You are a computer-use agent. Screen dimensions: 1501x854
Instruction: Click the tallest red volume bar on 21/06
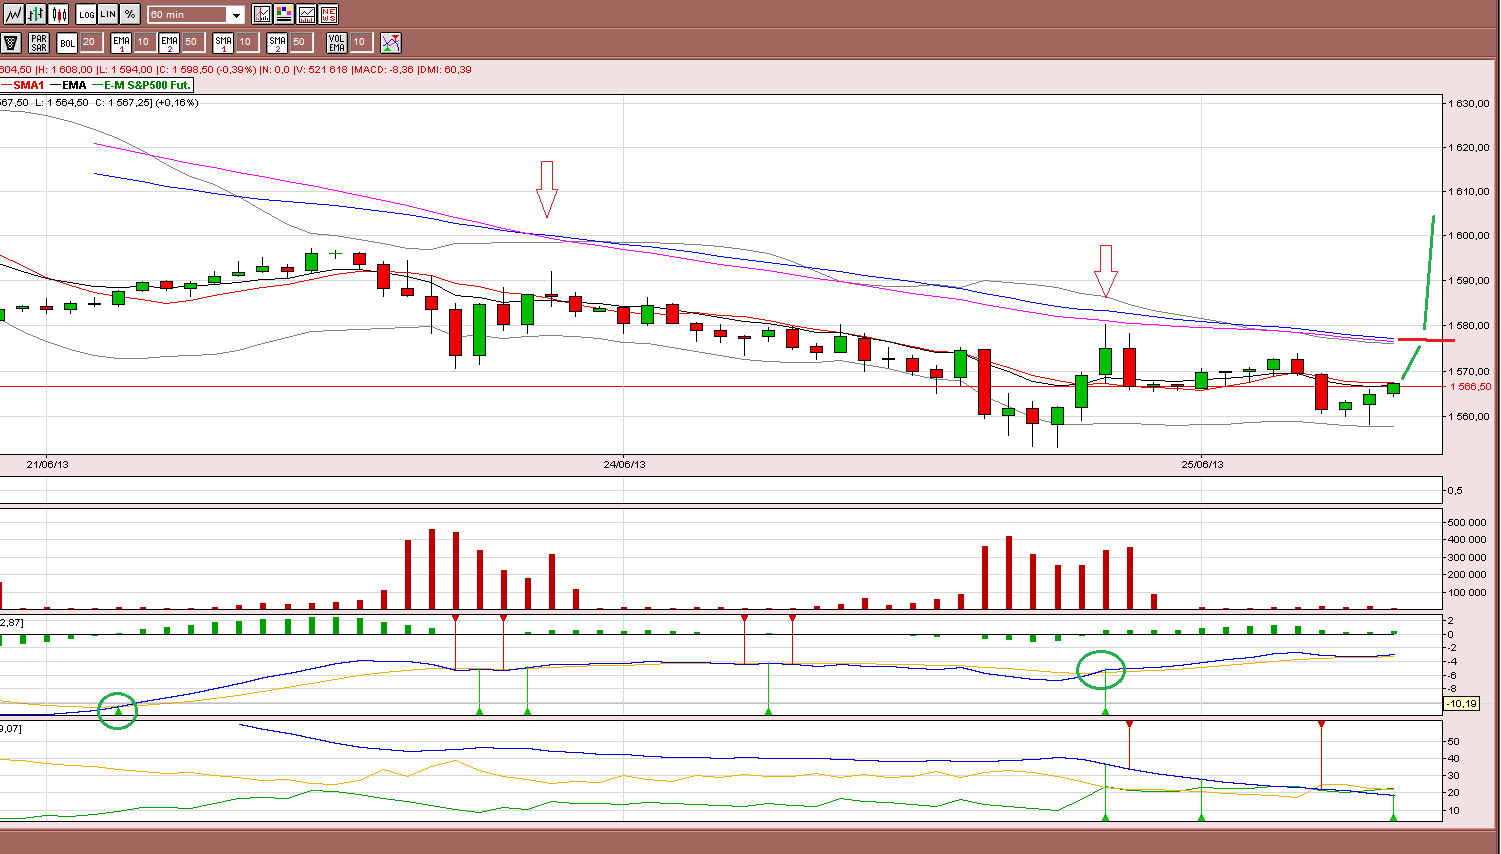(x=432, y=569)
